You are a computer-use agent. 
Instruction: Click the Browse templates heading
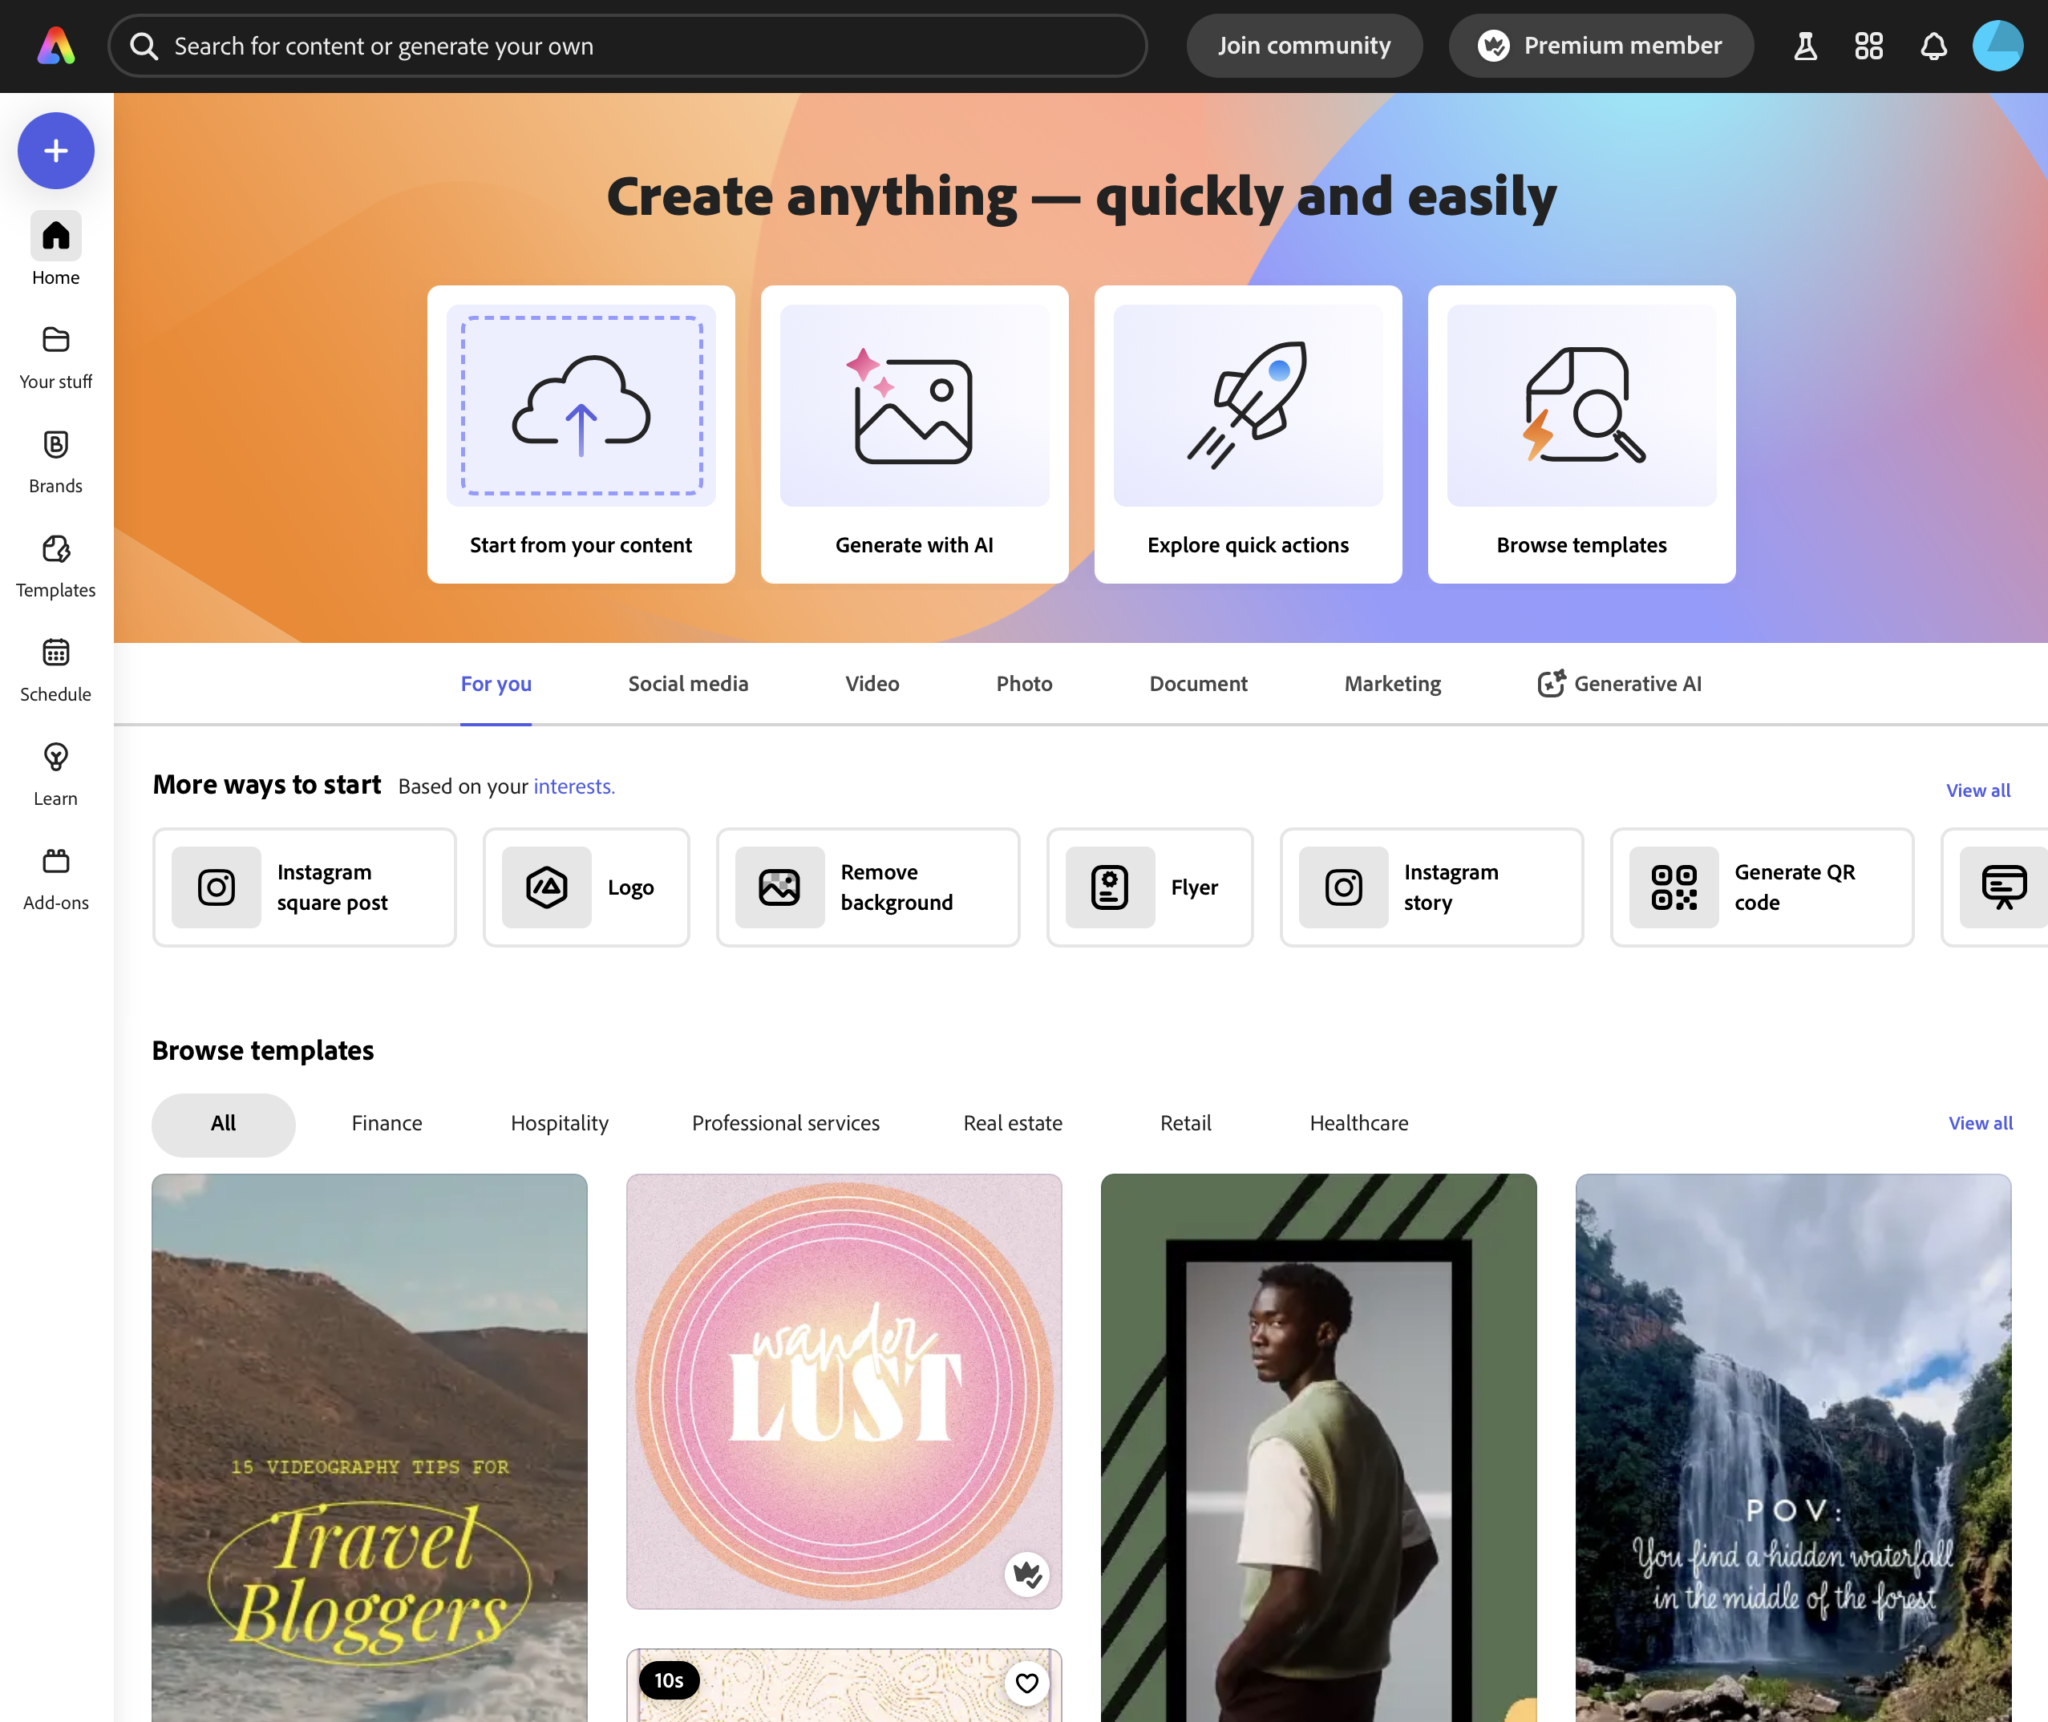click(263, 1051)
